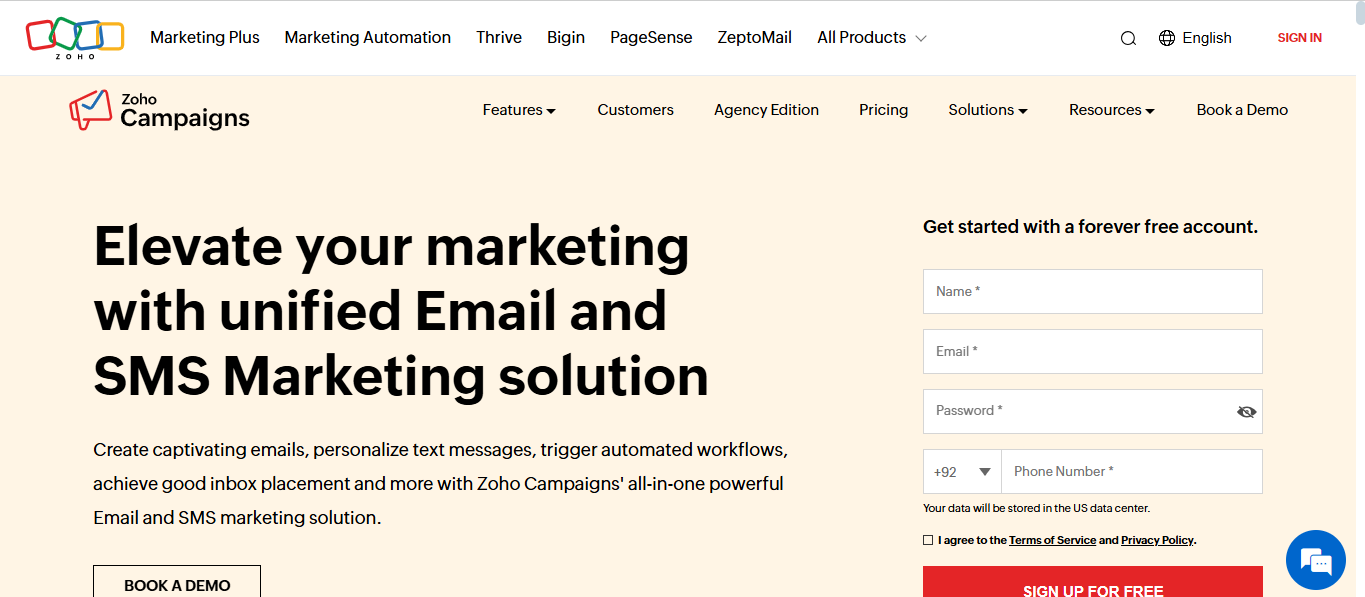Screen dimensions: 1365x597
Task: Focus the Password input field
Action: click(x=1093, y=411)
